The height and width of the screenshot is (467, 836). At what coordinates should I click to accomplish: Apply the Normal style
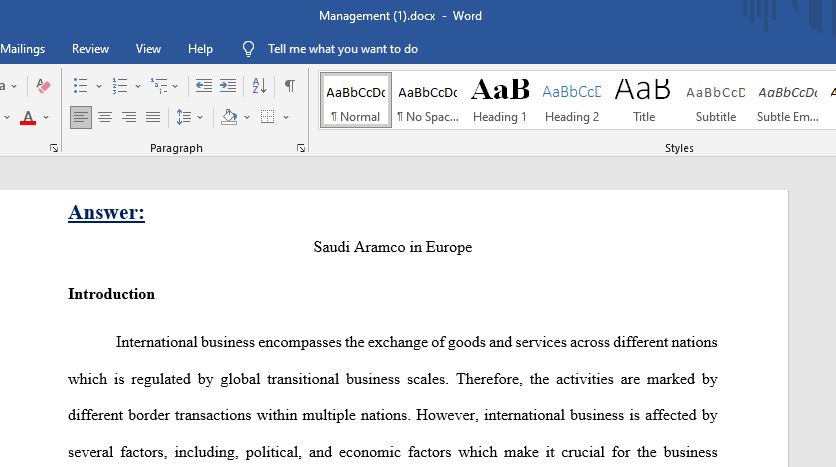[356, 100]
